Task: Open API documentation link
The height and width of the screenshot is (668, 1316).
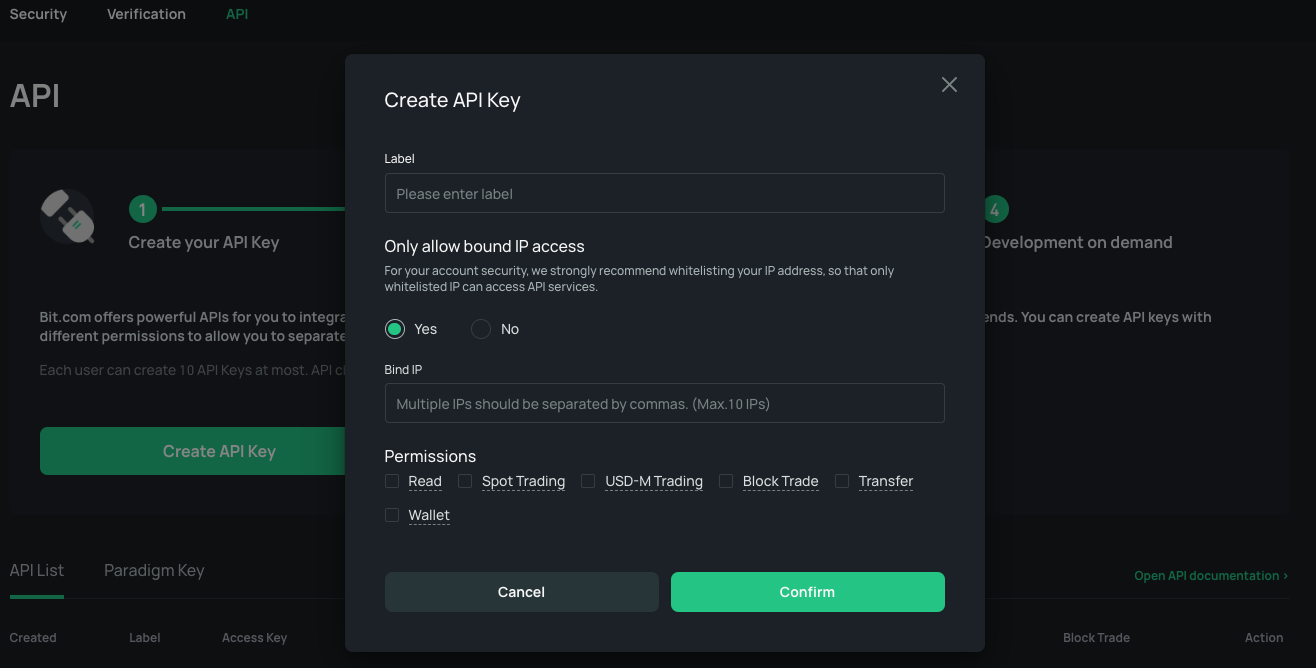Action: [x=1210, y=576]
